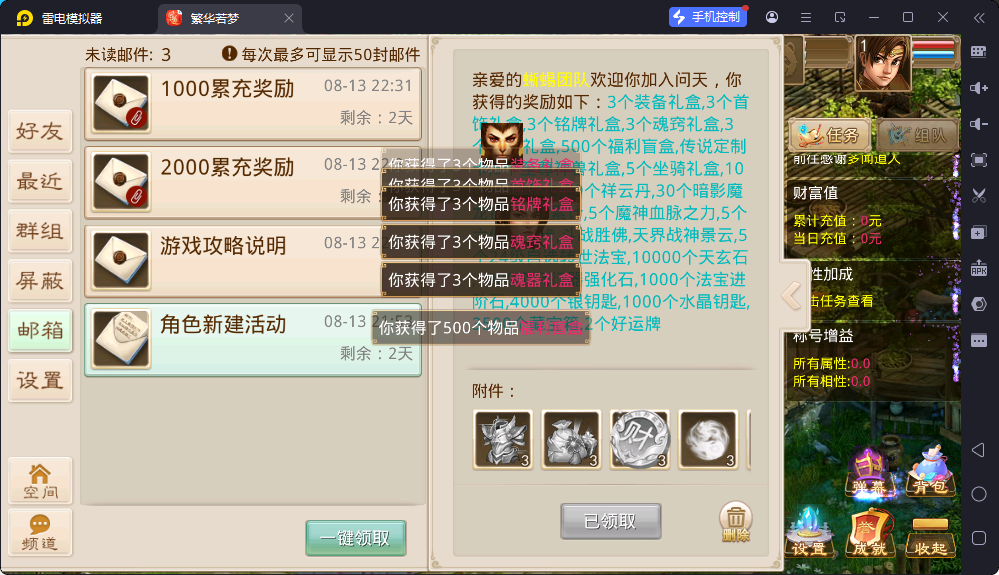Click the emulator volume up icon
The width and height of the screenshot is (999, 575).
[979, 88]
